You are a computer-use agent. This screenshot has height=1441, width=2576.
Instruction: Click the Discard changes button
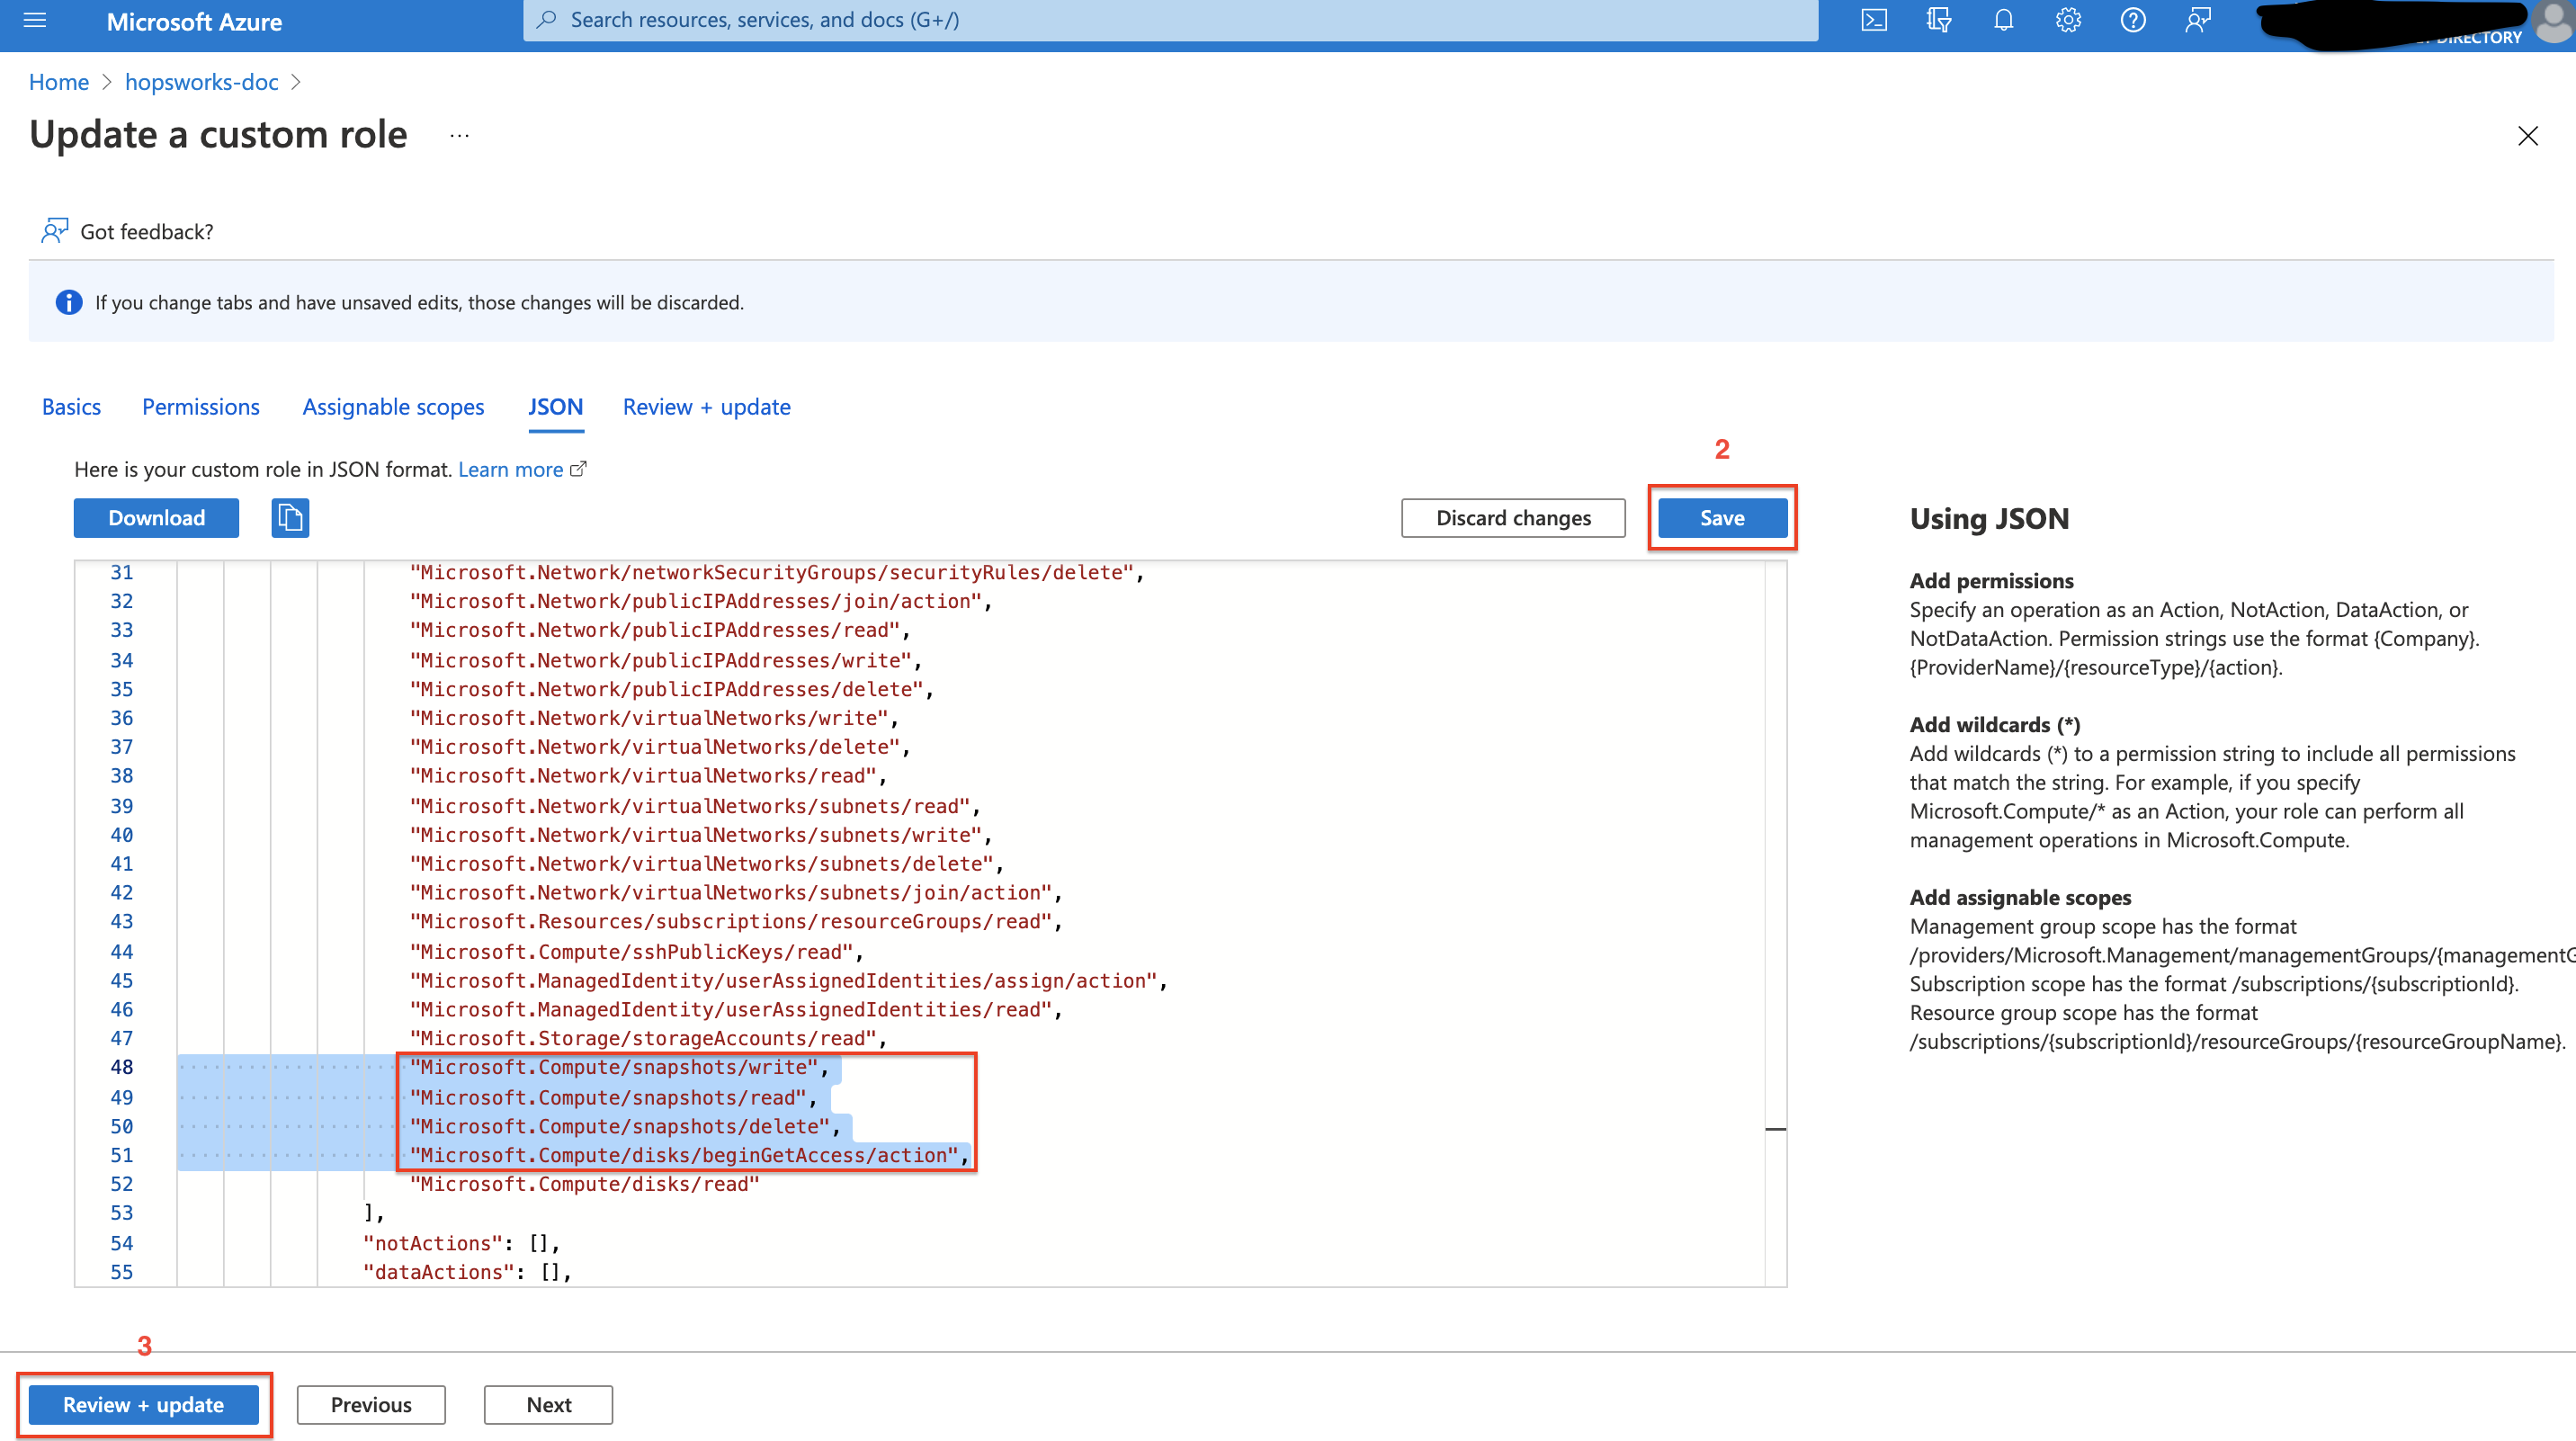pos(1513,519)
